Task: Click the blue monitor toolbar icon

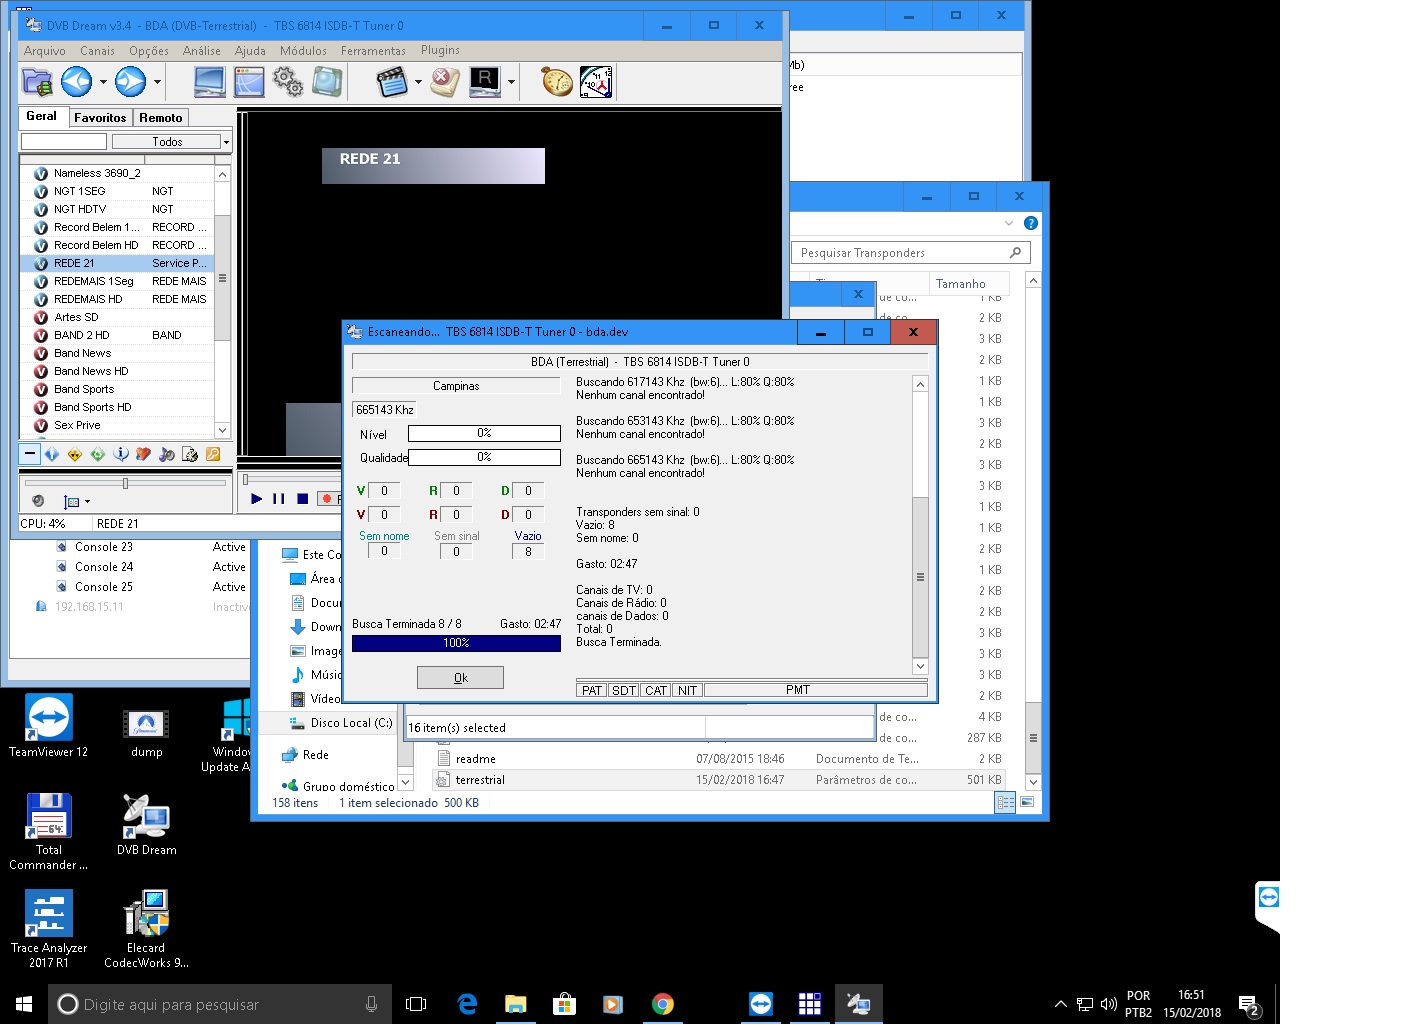Action: click(x=209, y=81)
